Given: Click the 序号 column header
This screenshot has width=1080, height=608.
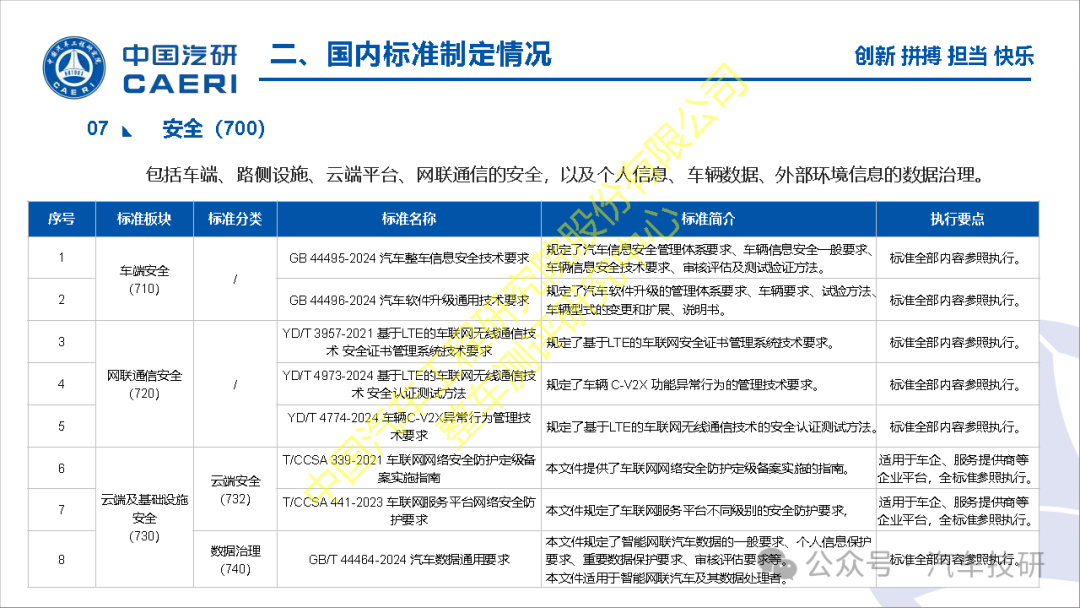Looking at the screenshot, I should (61, 219).
